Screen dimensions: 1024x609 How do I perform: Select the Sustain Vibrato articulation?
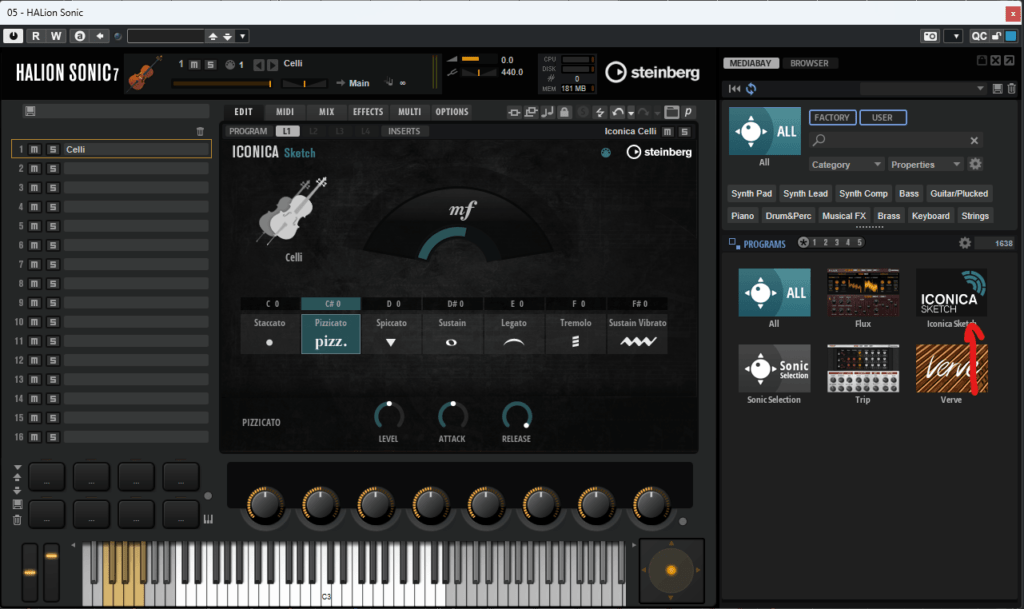point(637,333)
